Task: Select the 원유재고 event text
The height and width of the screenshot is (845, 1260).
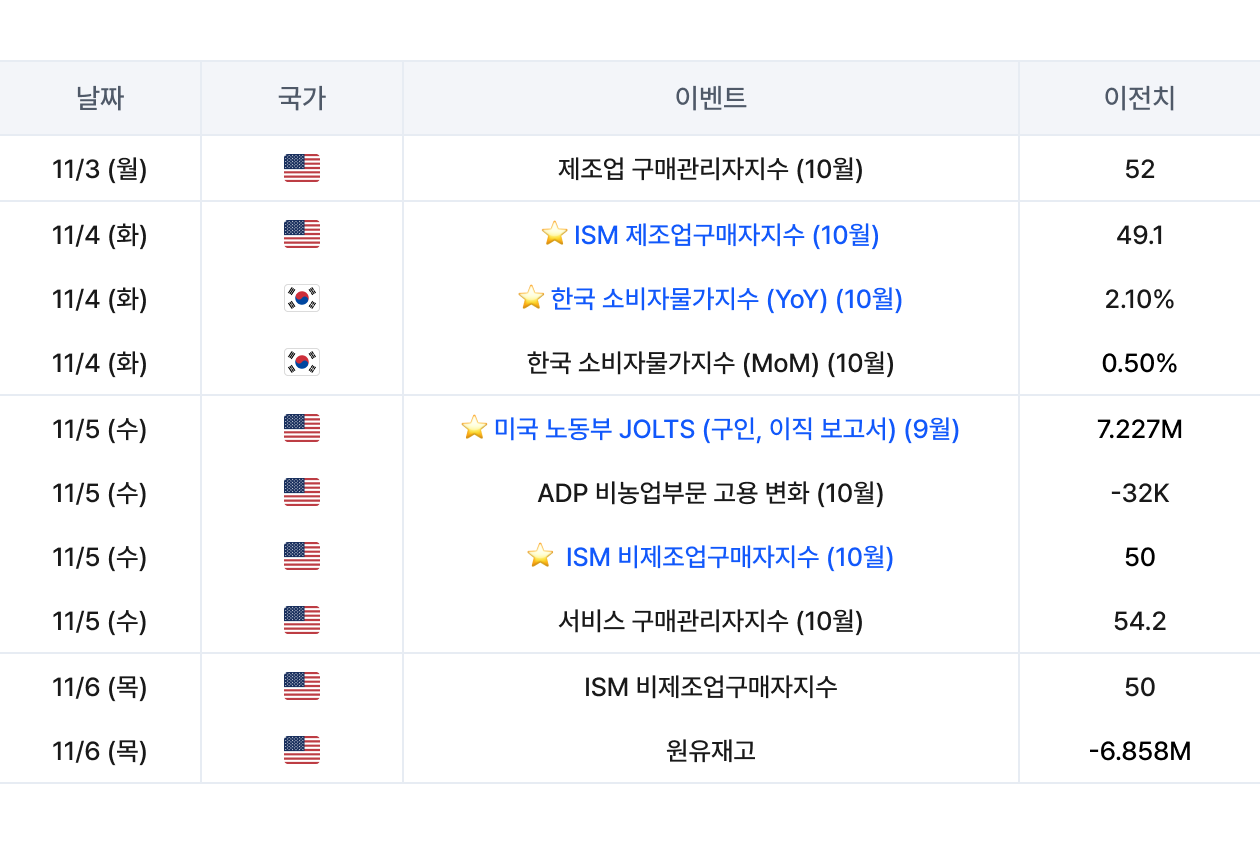Action: [710, 751]
